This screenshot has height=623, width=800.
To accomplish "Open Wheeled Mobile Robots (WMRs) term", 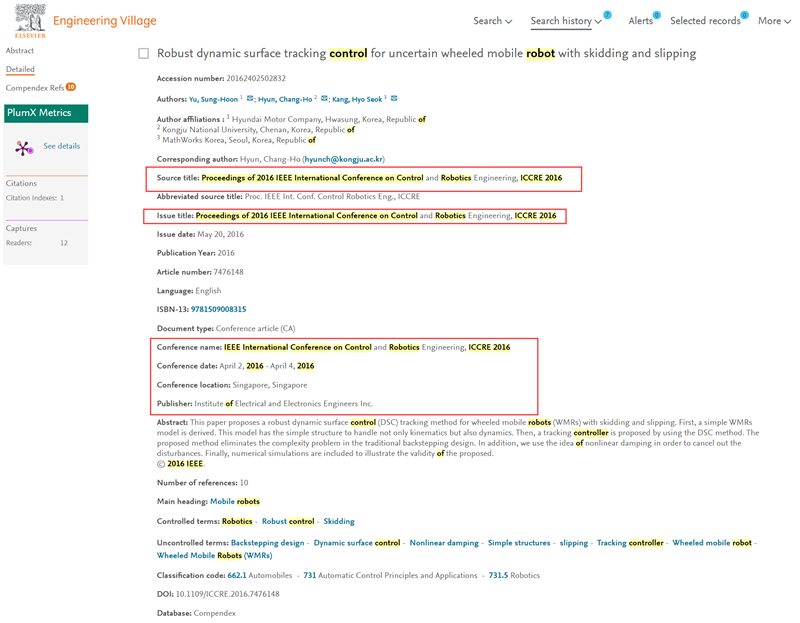I will [x=214, y=556].
